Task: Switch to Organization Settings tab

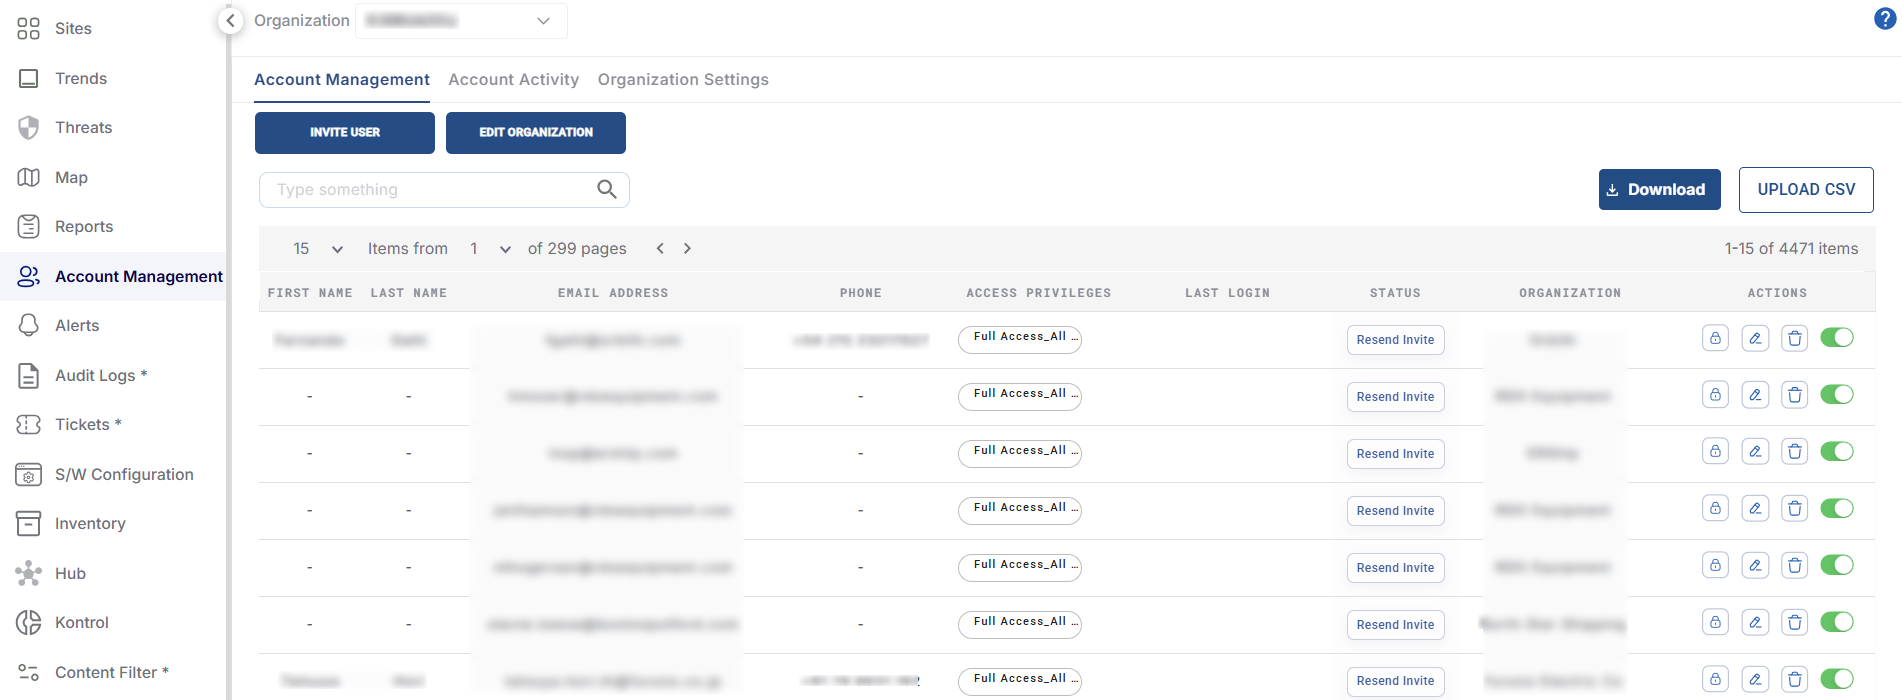Action: tap(683, 79)
